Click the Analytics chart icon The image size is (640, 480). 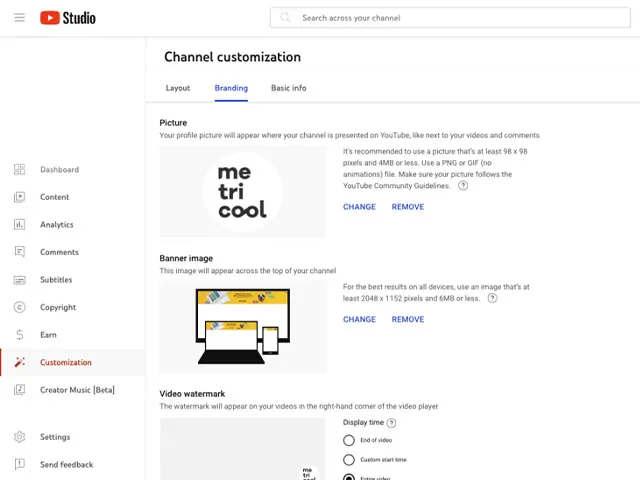19,224
